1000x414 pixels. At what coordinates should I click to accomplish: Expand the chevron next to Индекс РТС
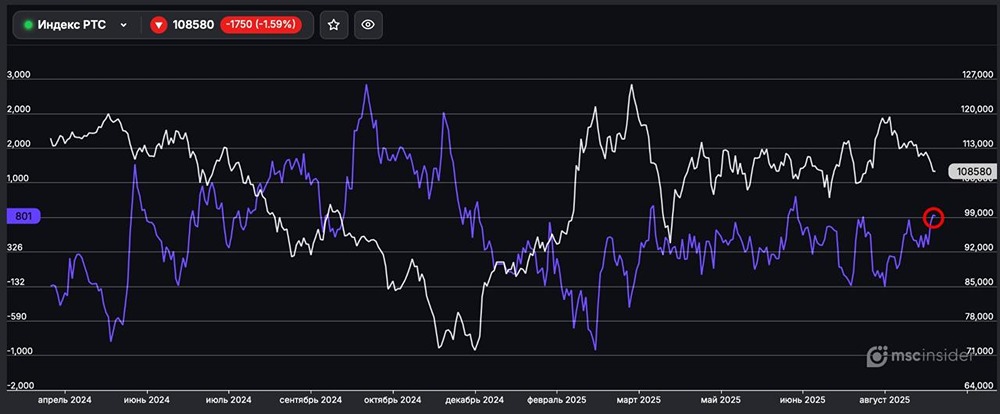pyautogui.click(x=123, y=25)
